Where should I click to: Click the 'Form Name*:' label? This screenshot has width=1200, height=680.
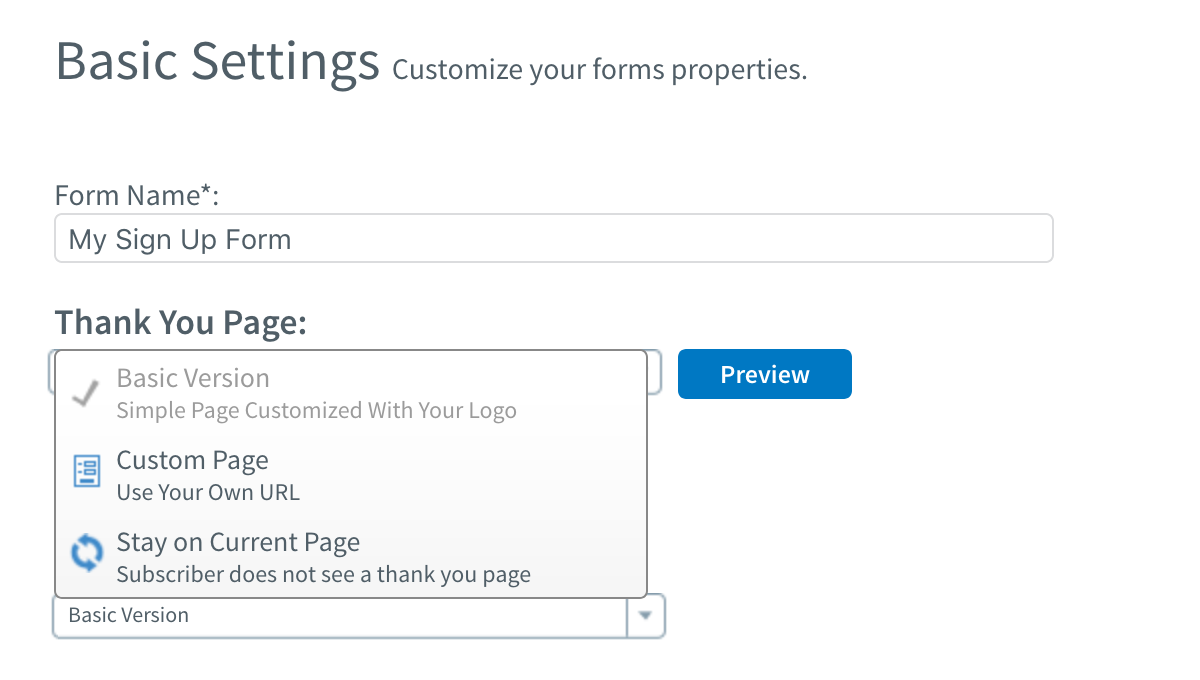coord(136,195)
